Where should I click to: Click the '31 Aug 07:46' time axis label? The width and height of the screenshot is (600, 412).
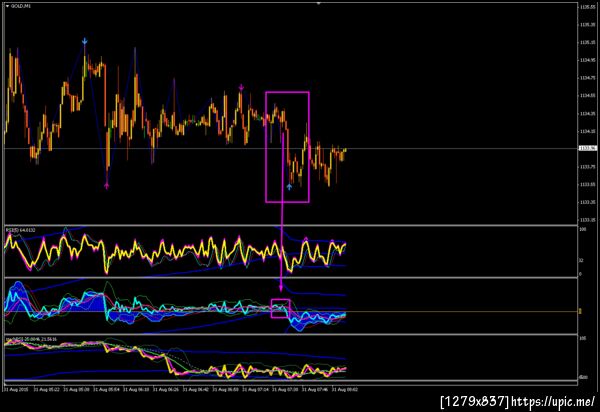(315, 389)
